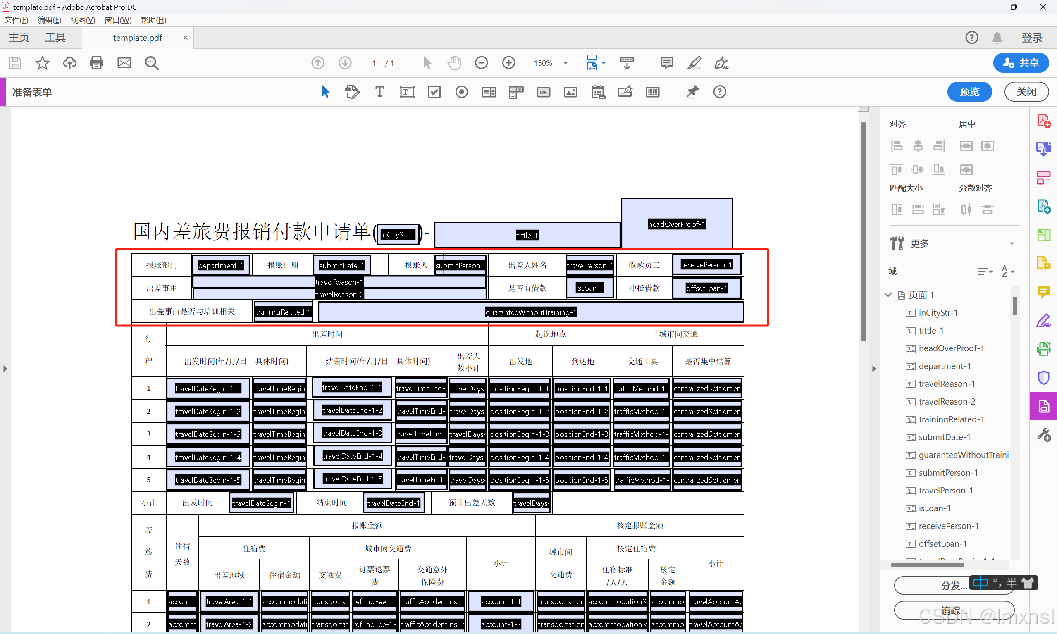This screenshot has width=1057, height=634.
Task: Open the sign document pen tool
Action: [721, 63]
